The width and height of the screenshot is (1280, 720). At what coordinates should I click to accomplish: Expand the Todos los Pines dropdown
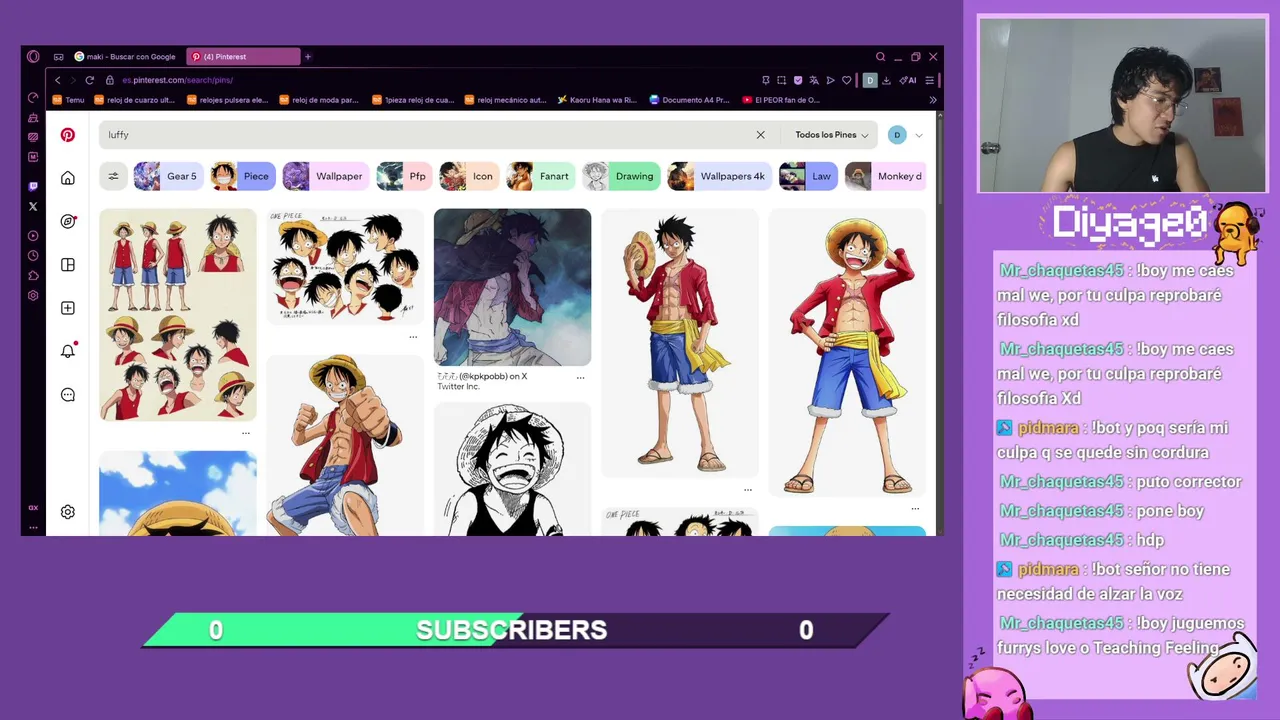click(x=832, y=135)
